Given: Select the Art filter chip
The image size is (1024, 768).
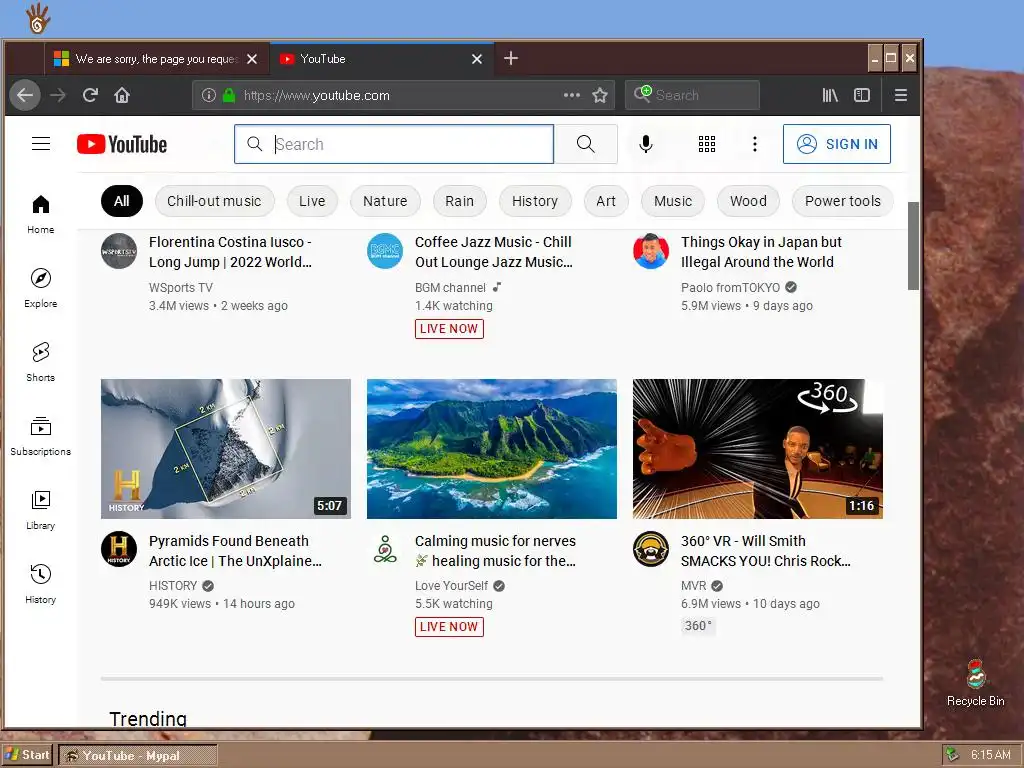Looking at the screenshot, I should click(606, 201).
